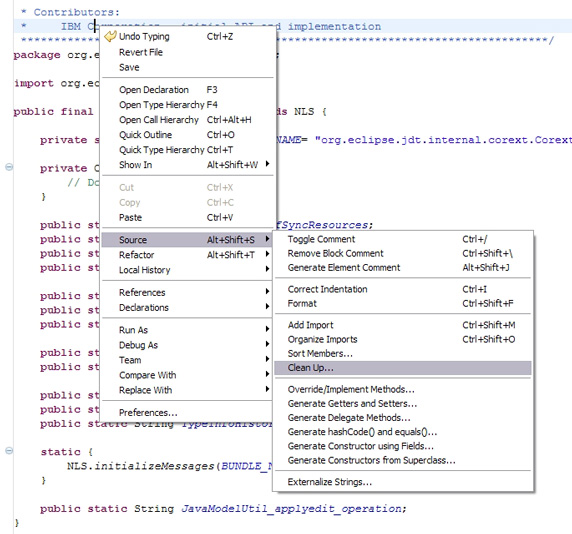Click the Undo Typing arrow icon
572x534 pixels.
pos(110,36)
